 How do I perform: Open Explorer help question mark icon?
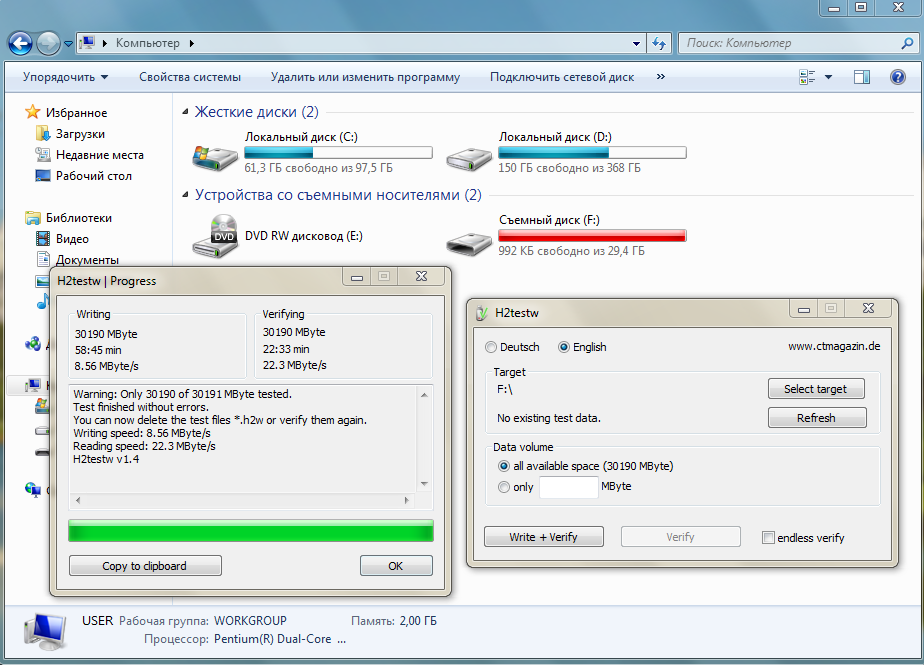(897, 77)
